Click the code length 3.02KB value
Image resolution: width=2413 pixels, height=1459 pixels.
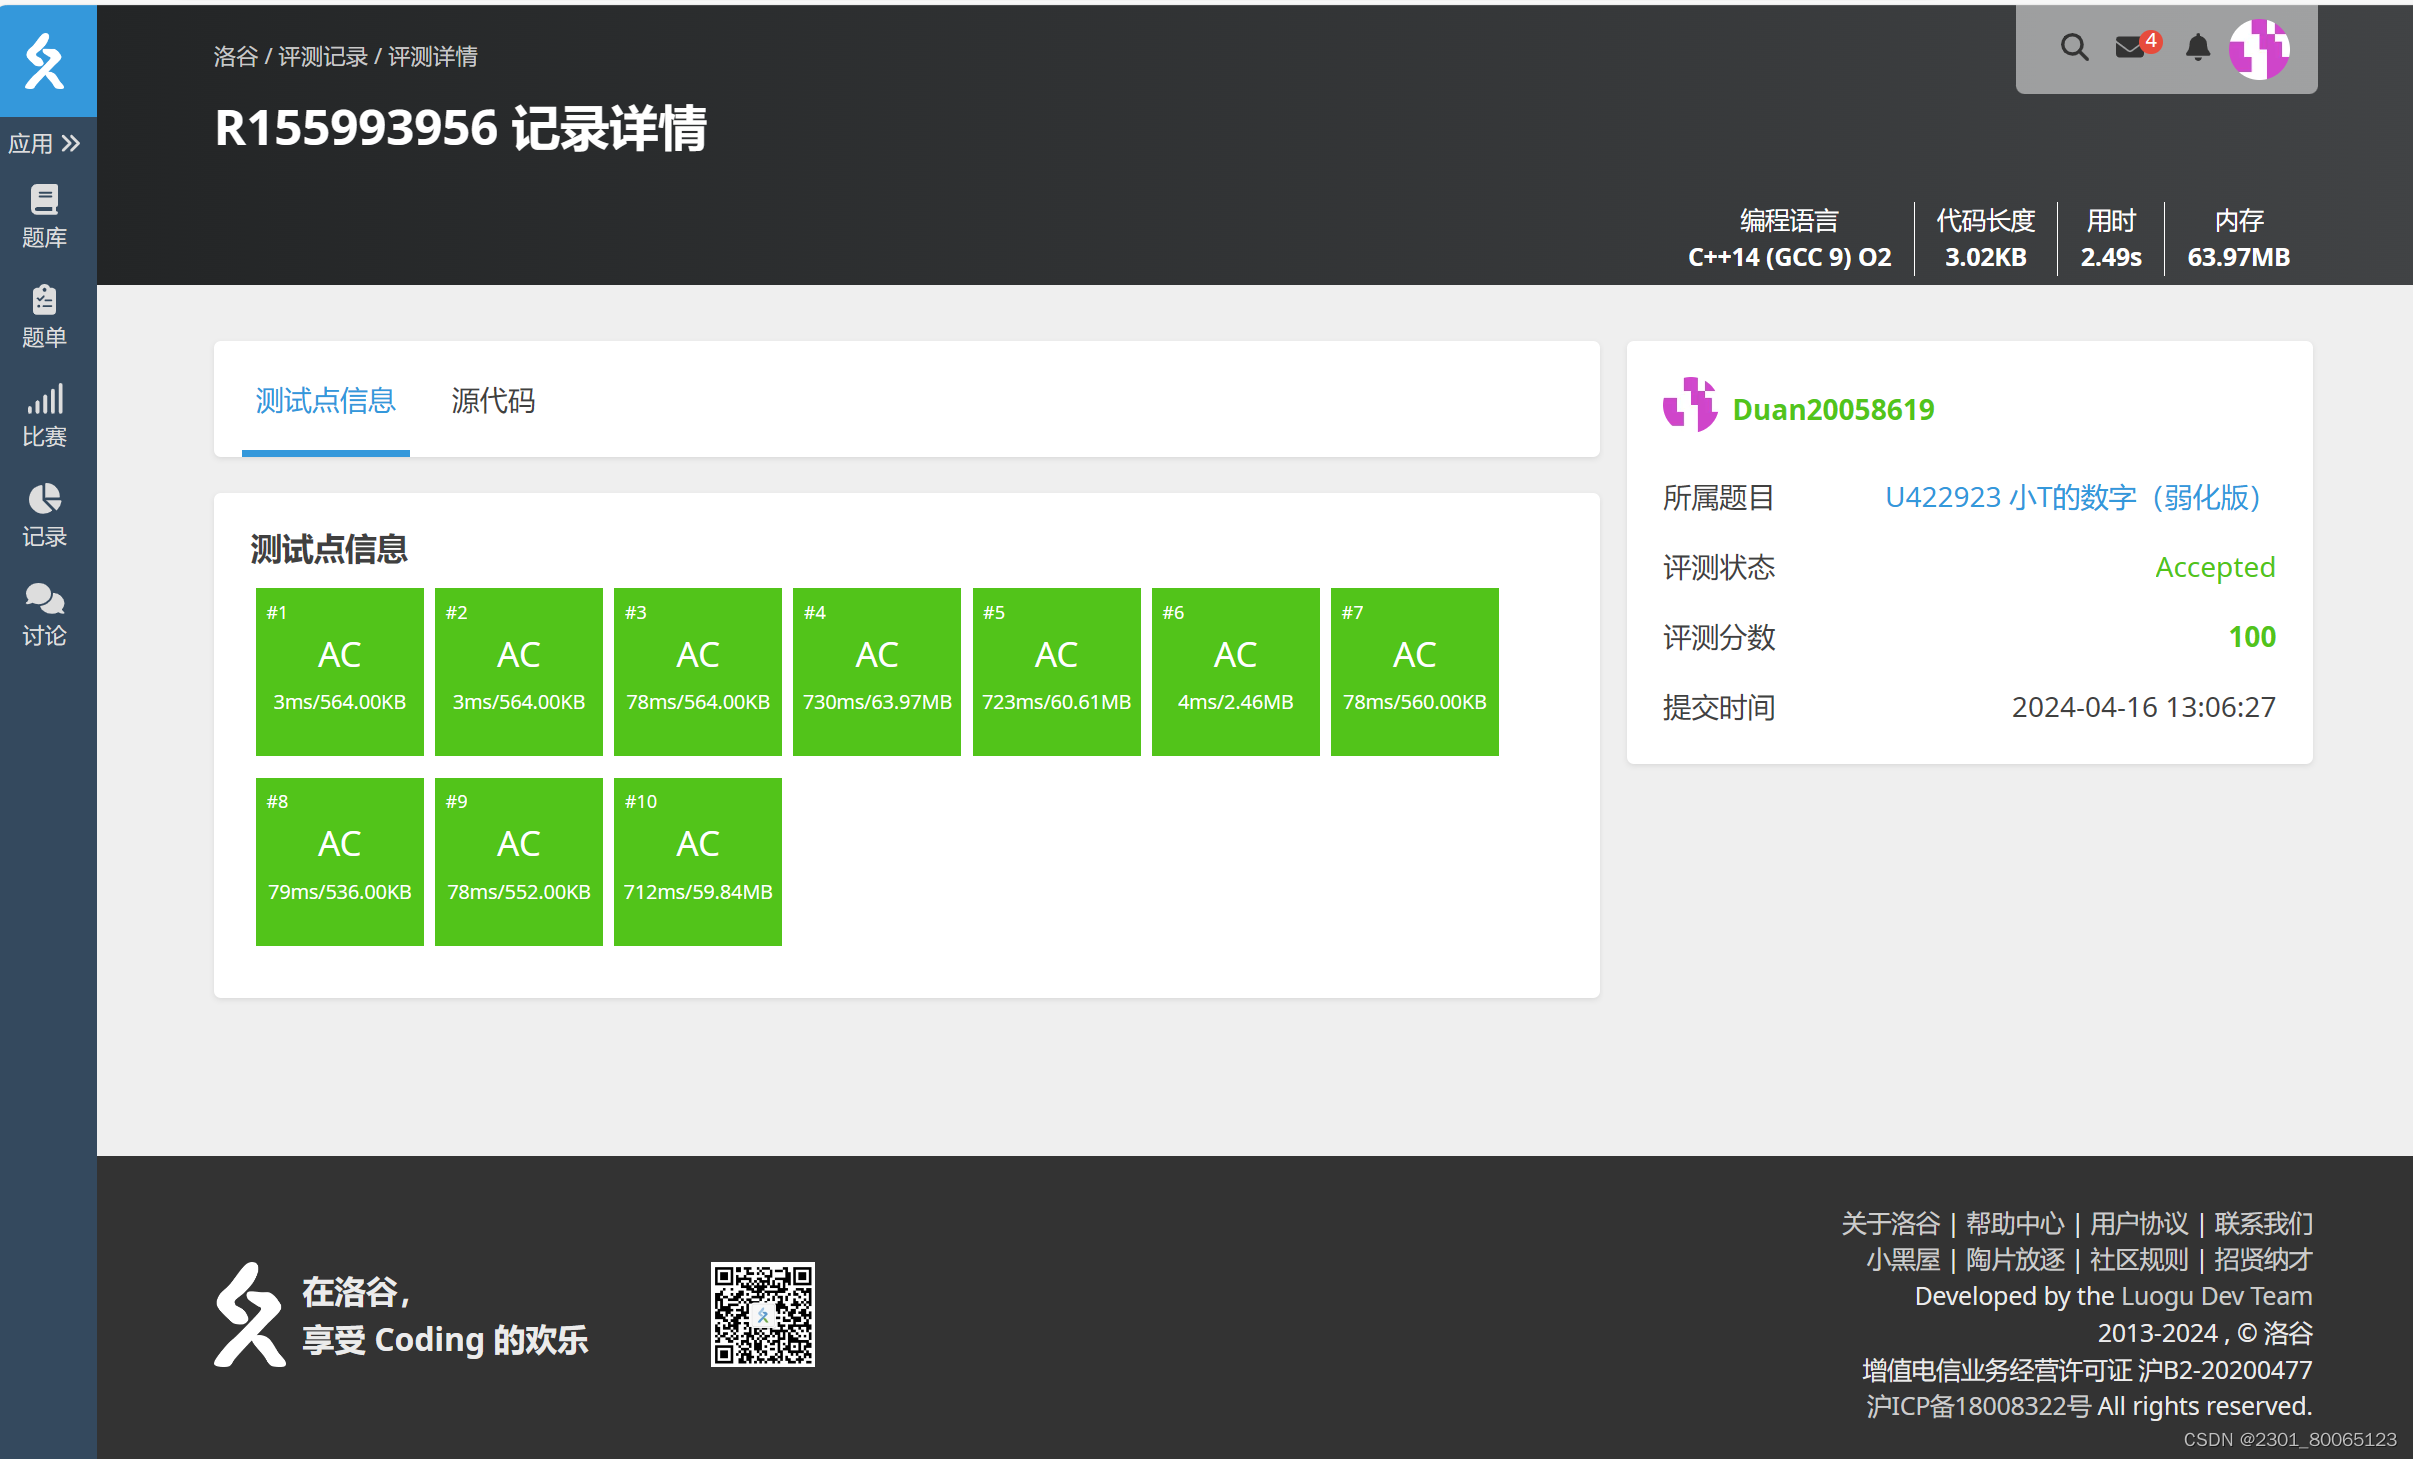click(1985, 257)
